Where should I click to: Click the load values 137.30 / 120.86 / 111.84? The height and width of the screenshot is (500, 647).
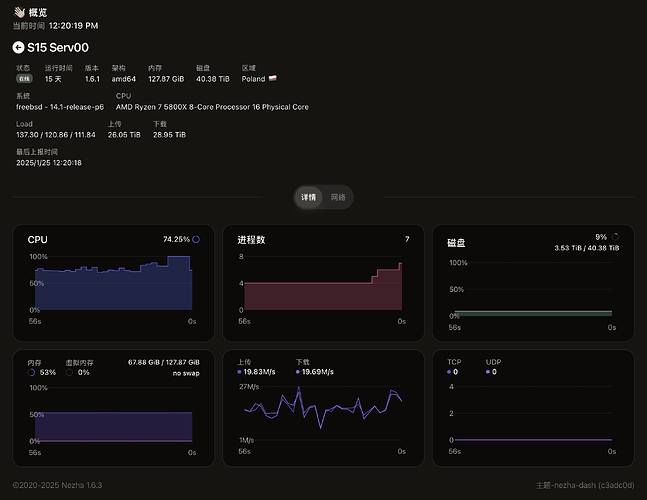pyautogui.click(x=56, y=135)
